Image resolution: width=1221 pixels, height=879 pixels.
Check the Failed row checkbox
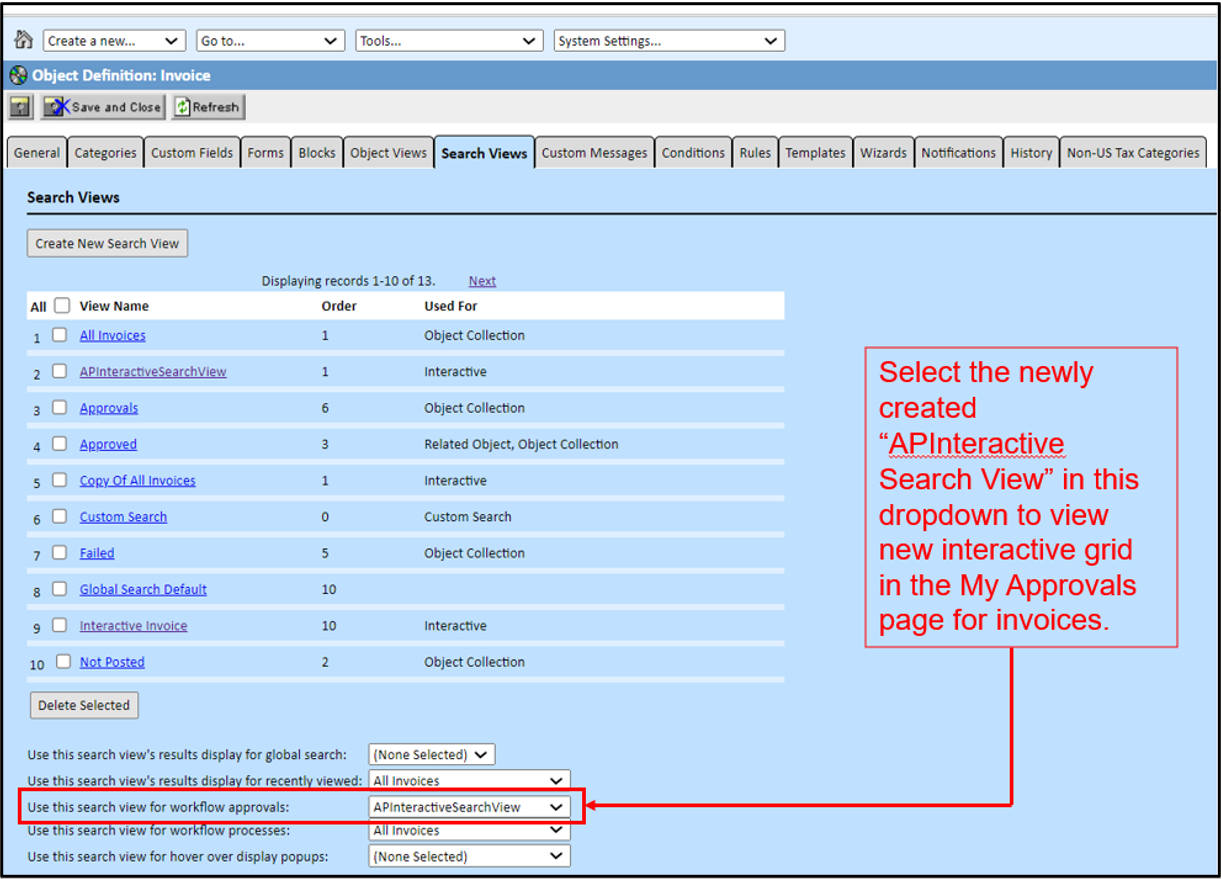pyautogui.click(x=60, y=552)
